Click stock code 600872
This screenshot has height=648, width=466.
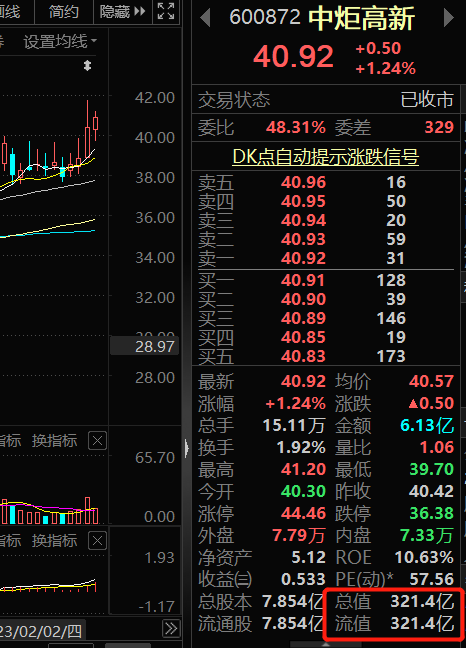[265, 17]
